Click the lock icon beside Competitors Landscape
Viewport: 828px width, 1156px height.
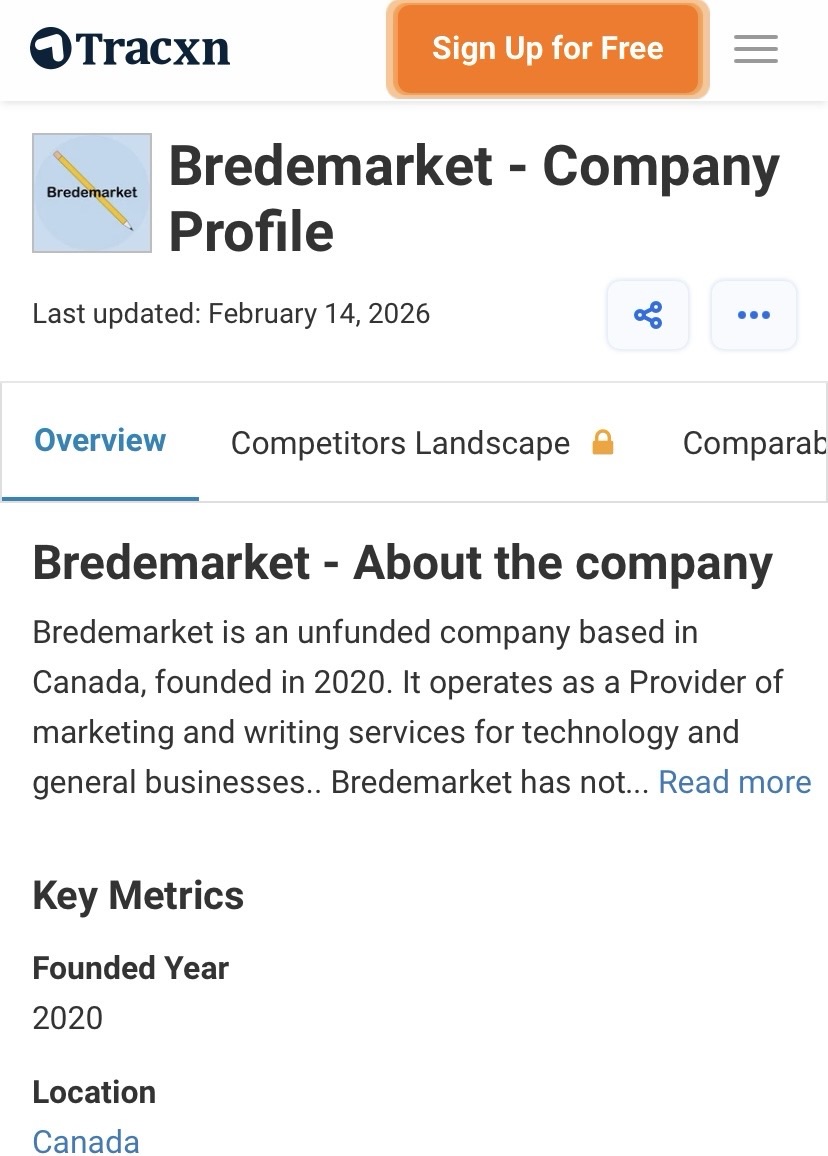pyautogui.click(x=602, y=442)
